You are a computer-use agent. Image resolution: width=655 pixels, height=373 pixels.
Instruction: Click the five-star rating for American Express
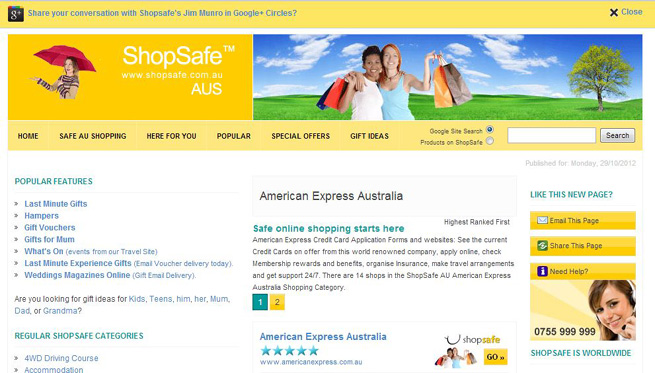click(289, 350)
